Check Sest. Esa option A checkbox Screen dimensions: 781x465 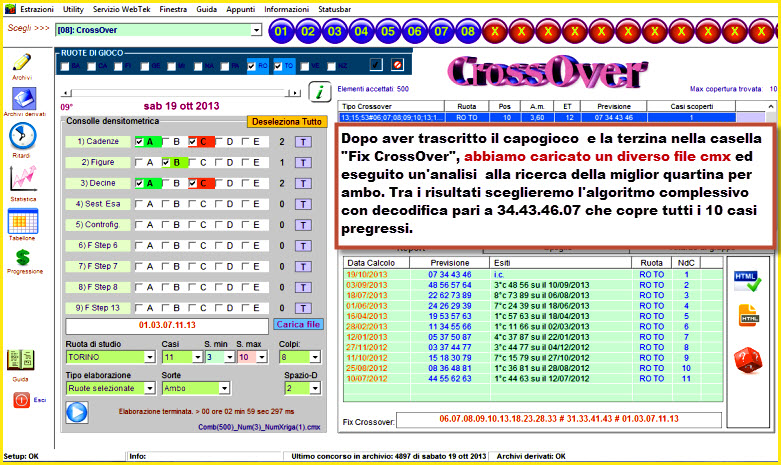tap(139, 204)
